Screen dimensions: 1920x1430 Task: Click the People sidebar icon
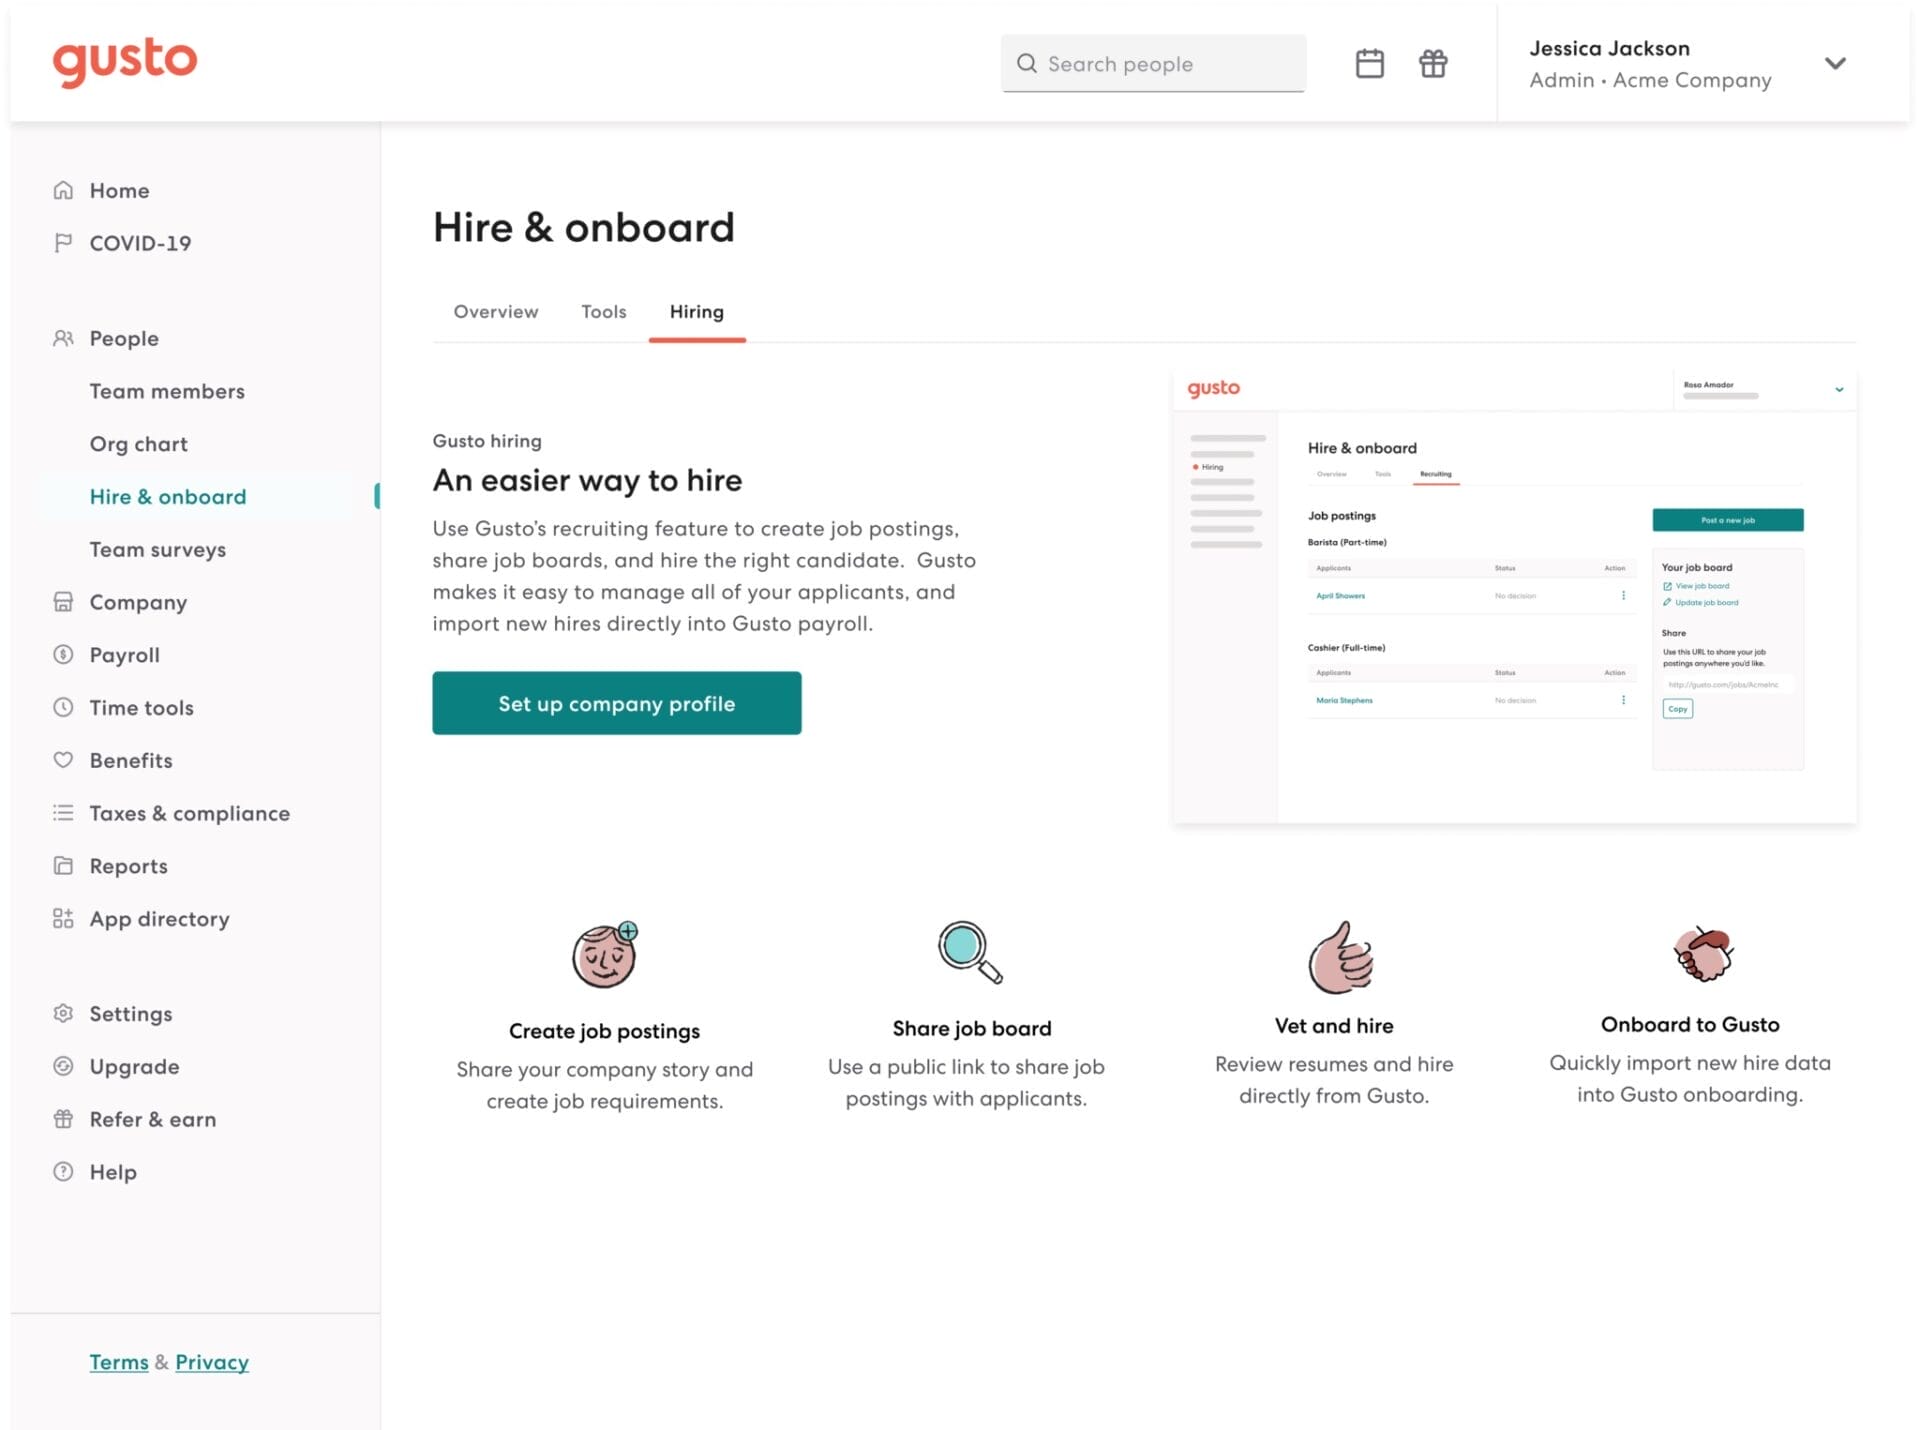[60, 338]
